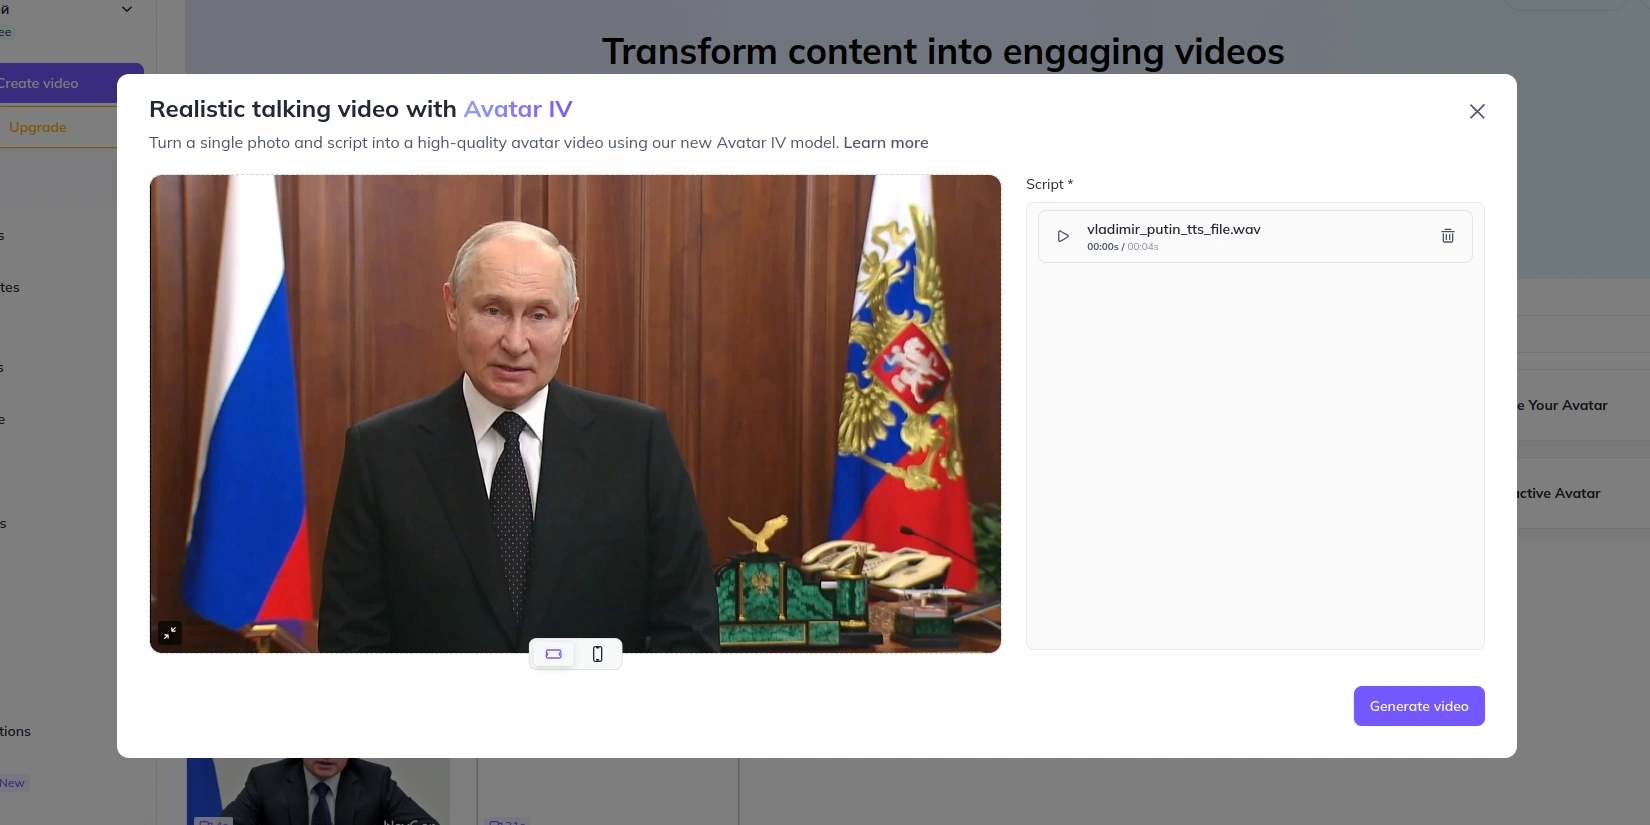Screen dimensions: 1650x825
Task: Click the vladimir_putin_tts_file.wav file name
Action: point(1174,229)
